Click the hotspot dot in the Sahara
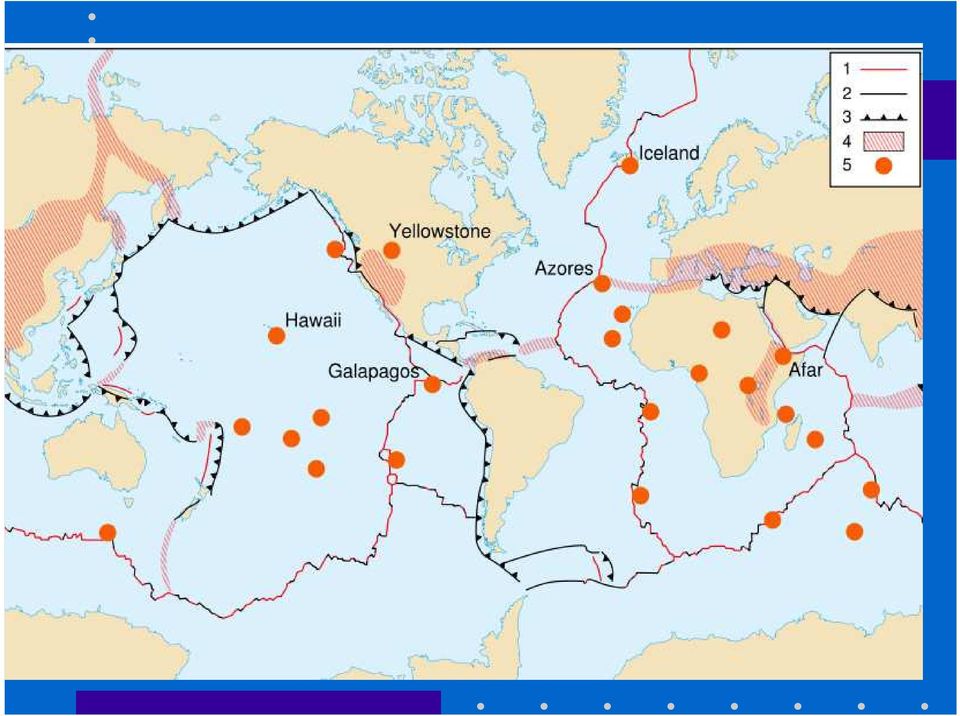Screen dimensions: 960x716 [721, 330]
